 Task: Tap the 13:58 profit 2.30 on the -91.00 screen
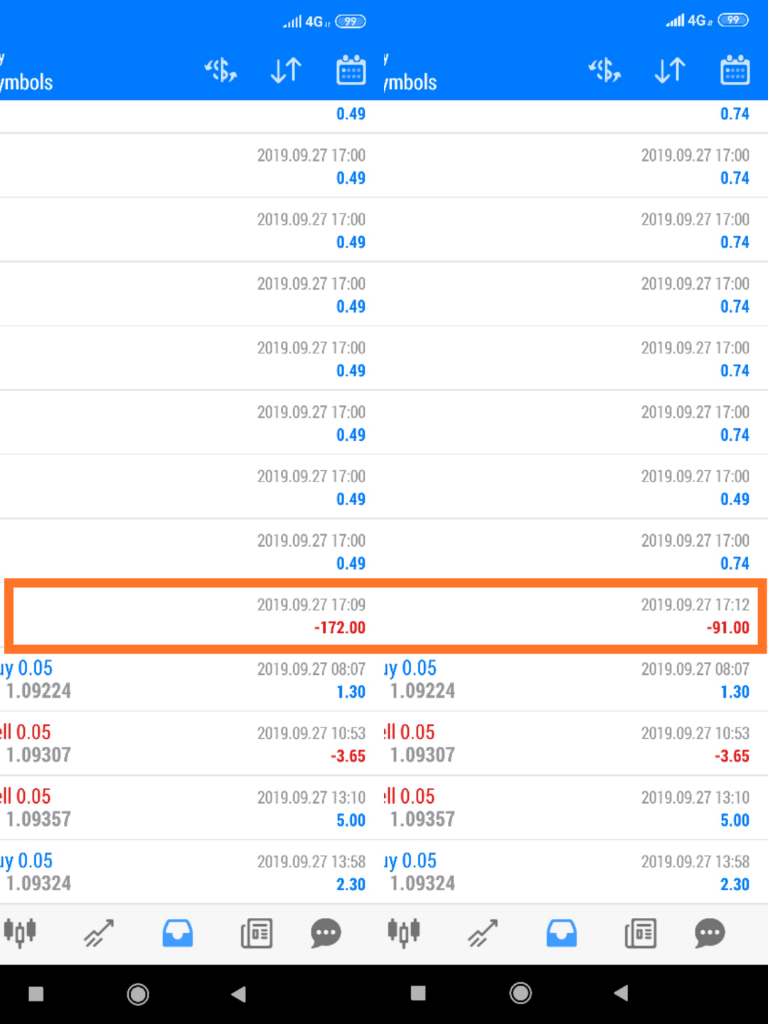click(735, 884)
